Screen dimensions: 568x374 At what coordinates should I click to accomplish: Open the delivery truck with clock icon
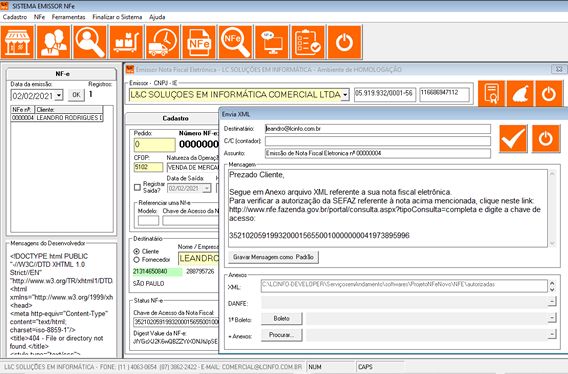point(163,42)
